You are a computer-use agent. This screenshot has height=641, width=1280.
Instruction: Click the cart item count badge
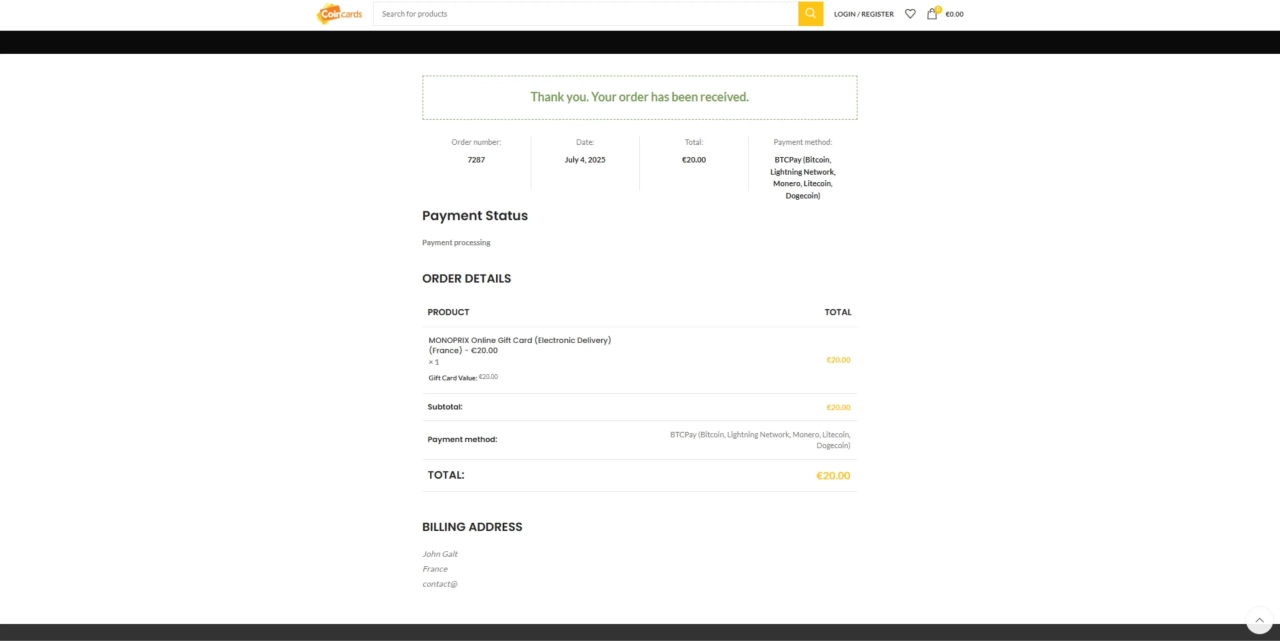(938, 9)
